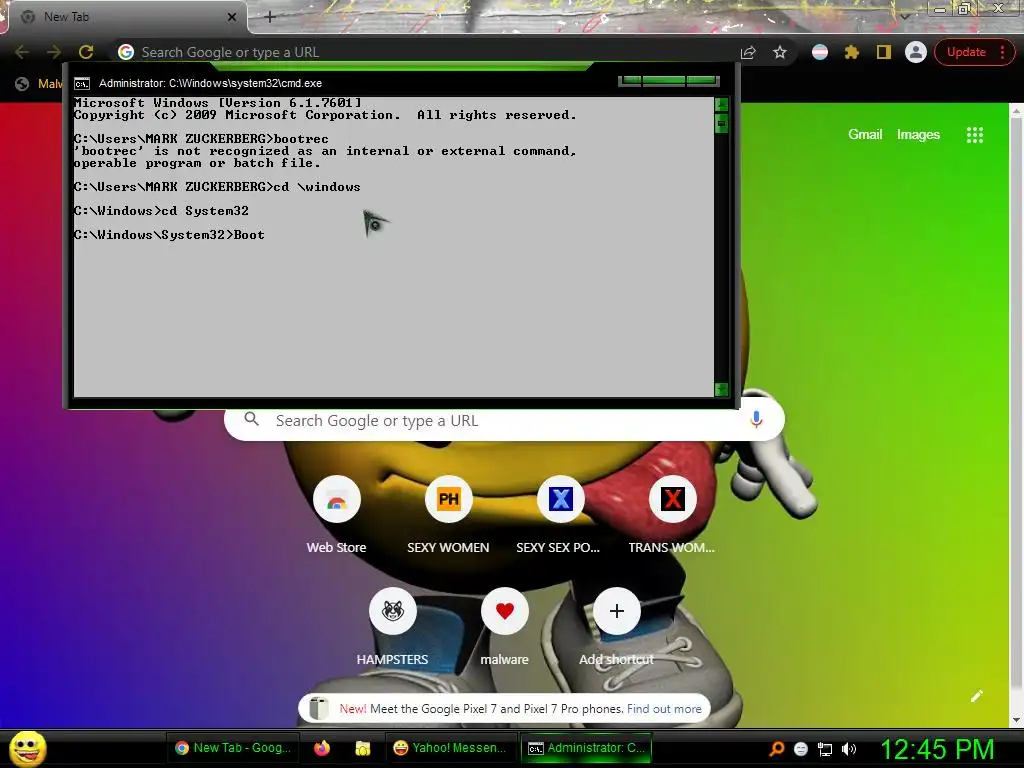Open the Gmail link

(865, 135)
